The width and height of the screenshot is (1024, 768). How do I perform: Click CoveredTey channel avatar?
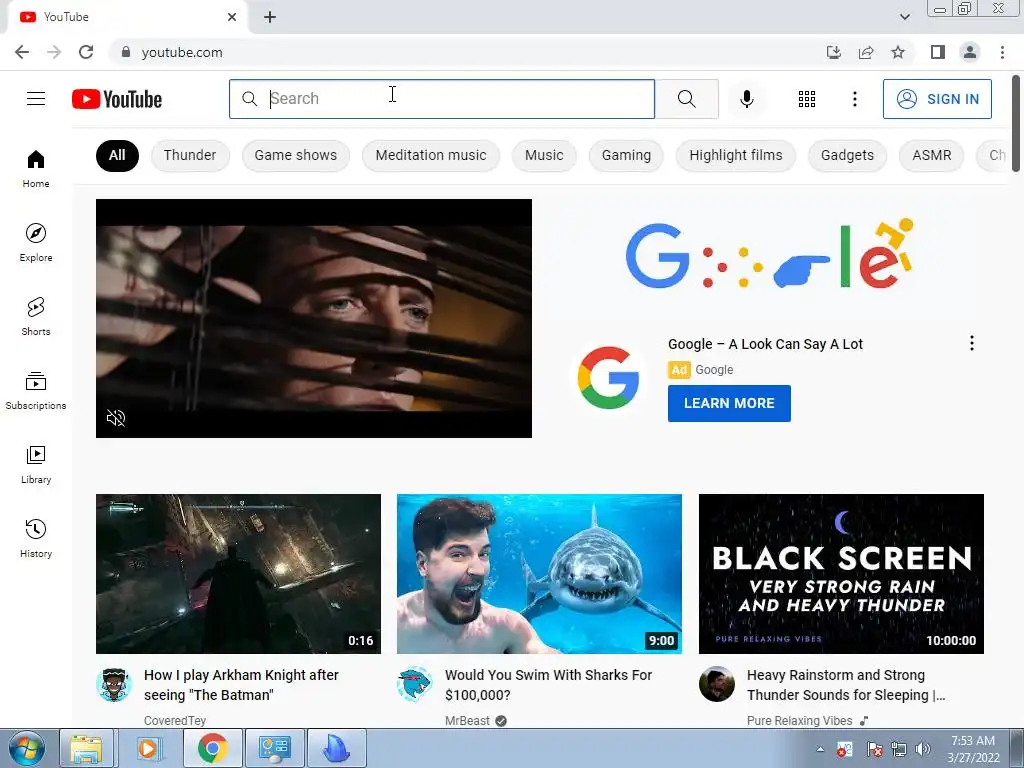point(114,684)
